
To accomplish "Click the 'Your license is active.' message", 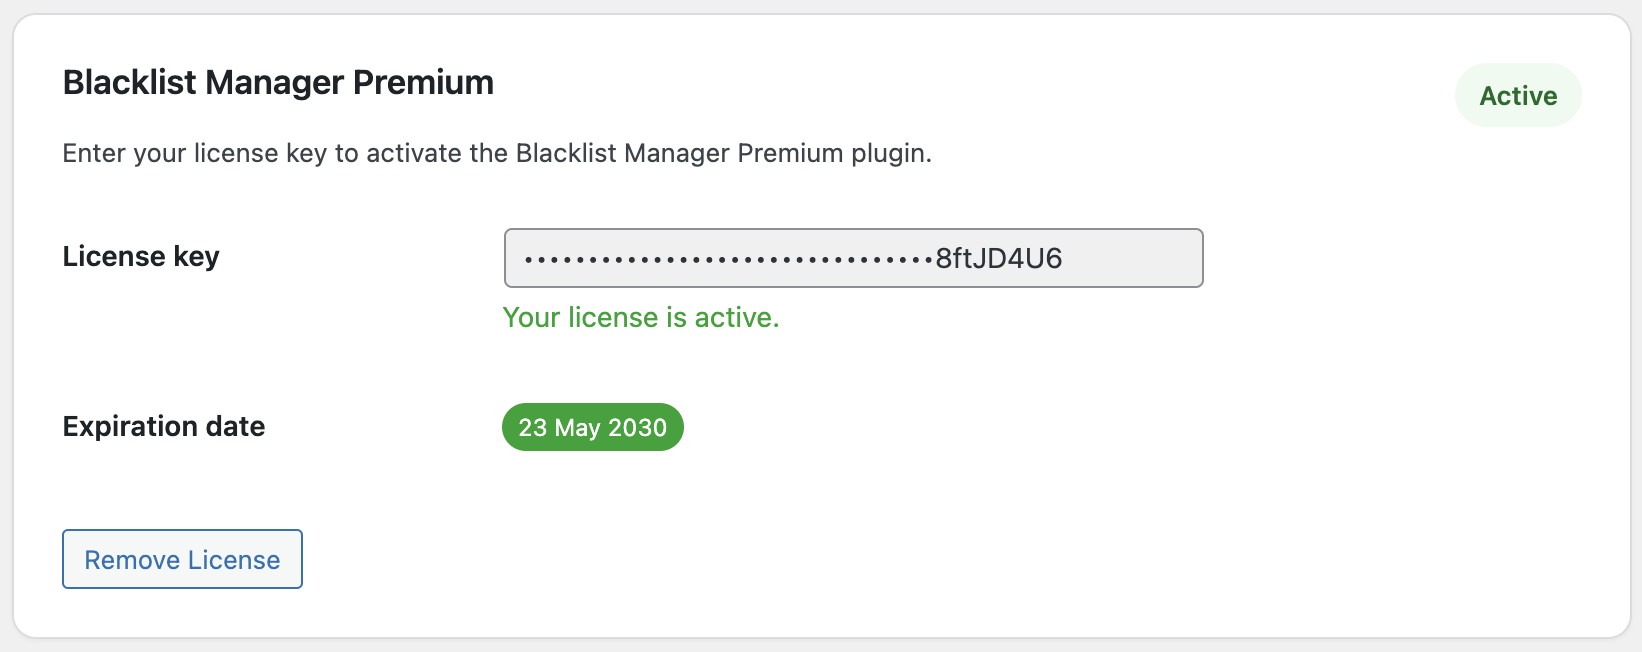I will [641, 317].
